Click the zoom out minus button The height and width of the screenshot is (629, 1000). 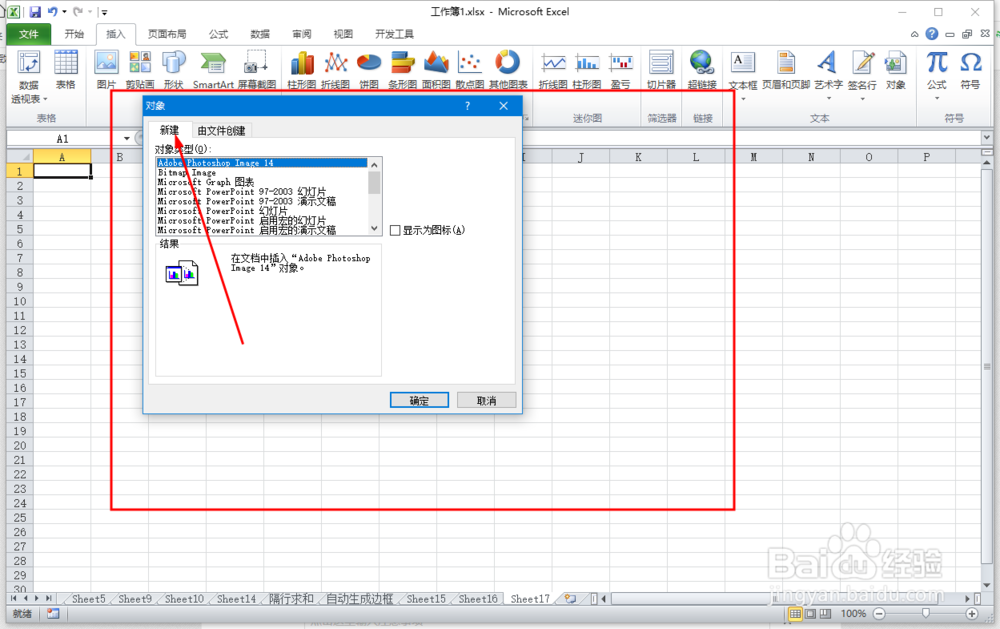pyautogui.click(x=879, y=614)
